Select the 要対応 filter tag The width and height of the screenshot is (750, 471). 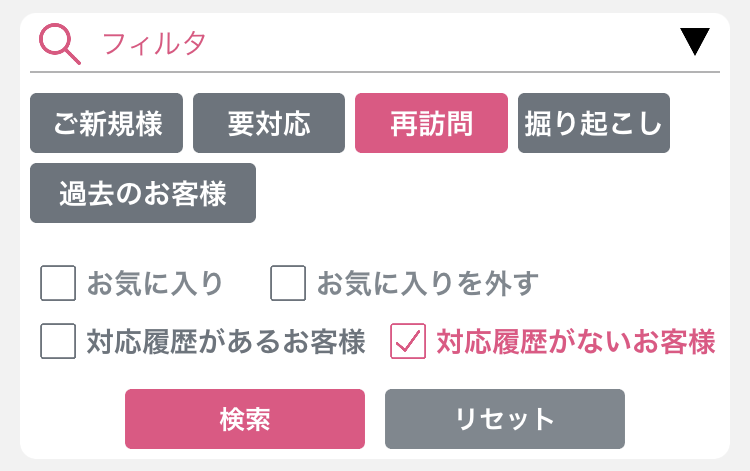tap(269, 123)
